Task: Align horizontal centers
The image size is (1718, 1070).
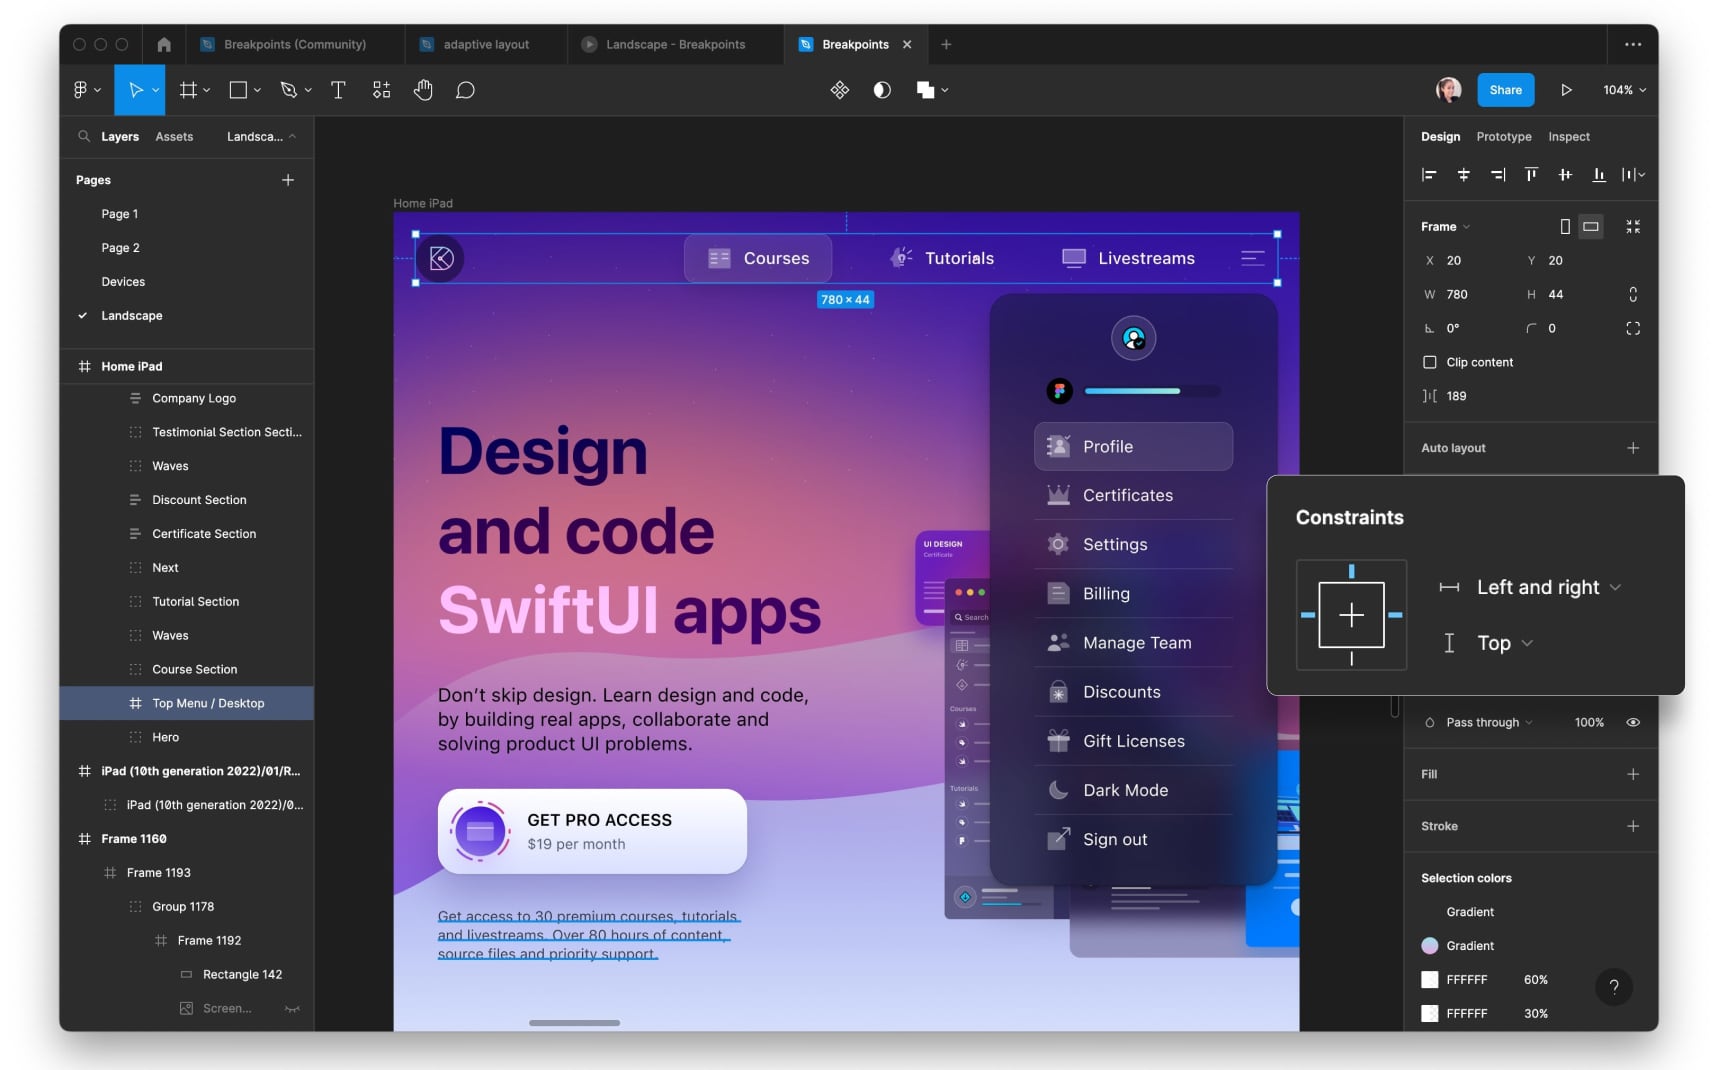Action: tap(1463, 175)
